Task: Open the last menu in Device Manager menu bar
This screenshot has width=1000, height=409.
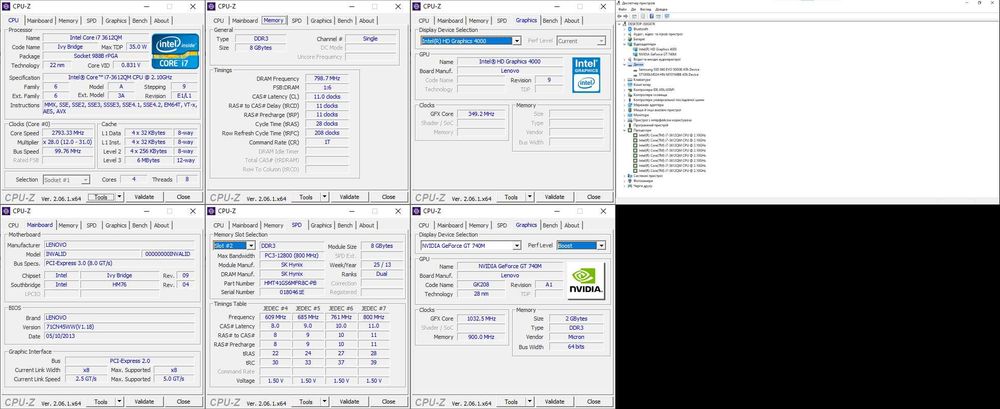Action: [661, 10]
